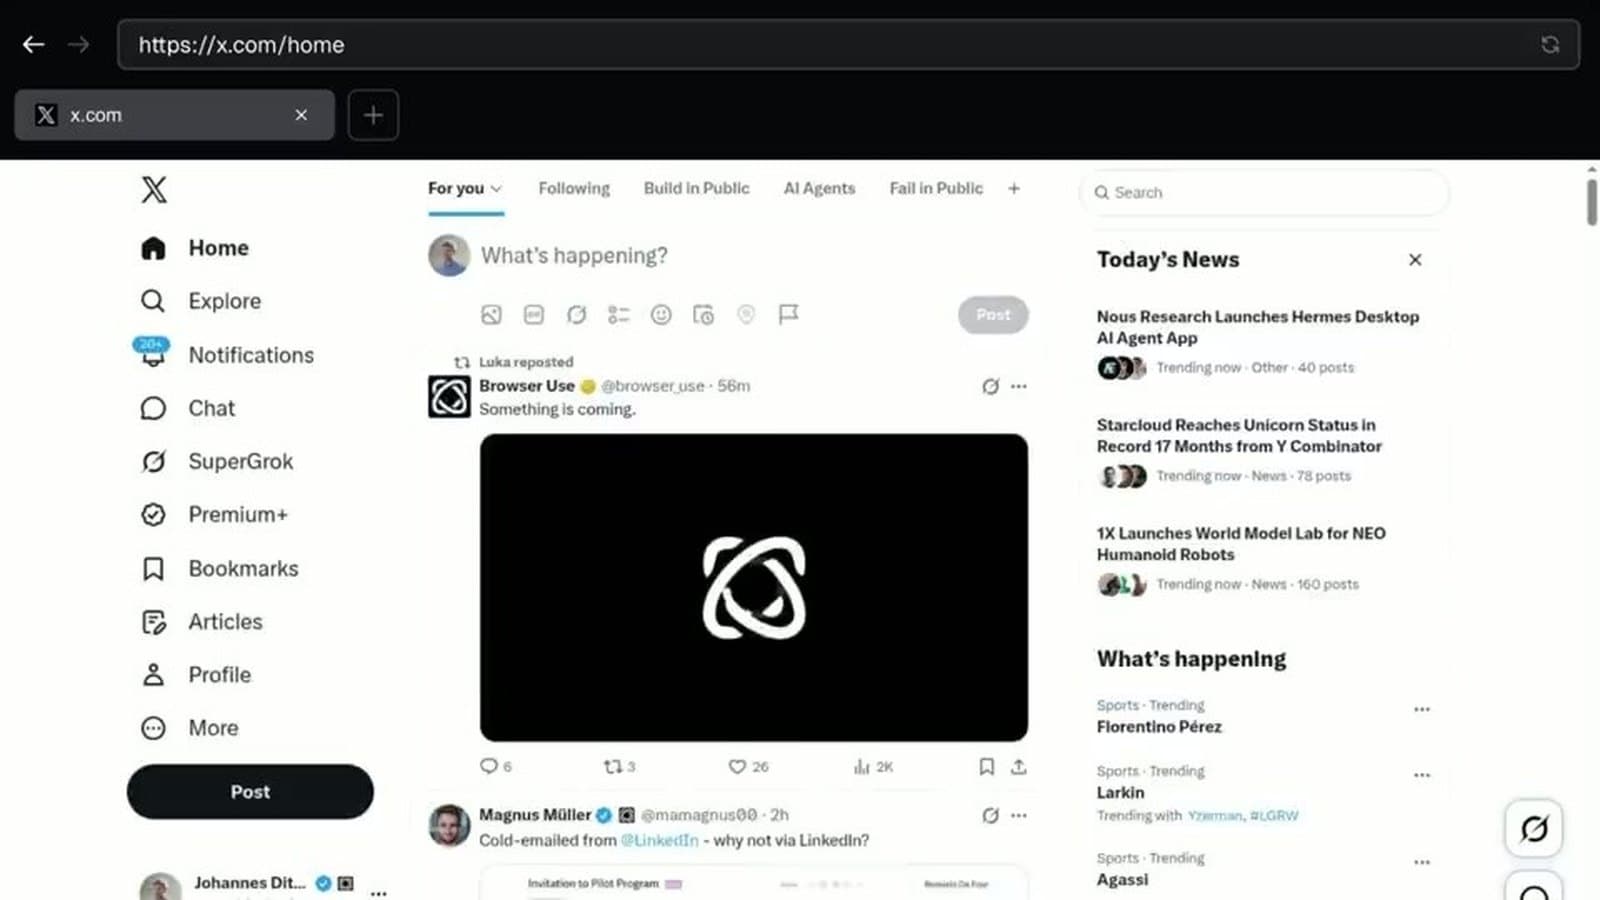Click the page vertical scrollbar

(x=1591, y=202)
